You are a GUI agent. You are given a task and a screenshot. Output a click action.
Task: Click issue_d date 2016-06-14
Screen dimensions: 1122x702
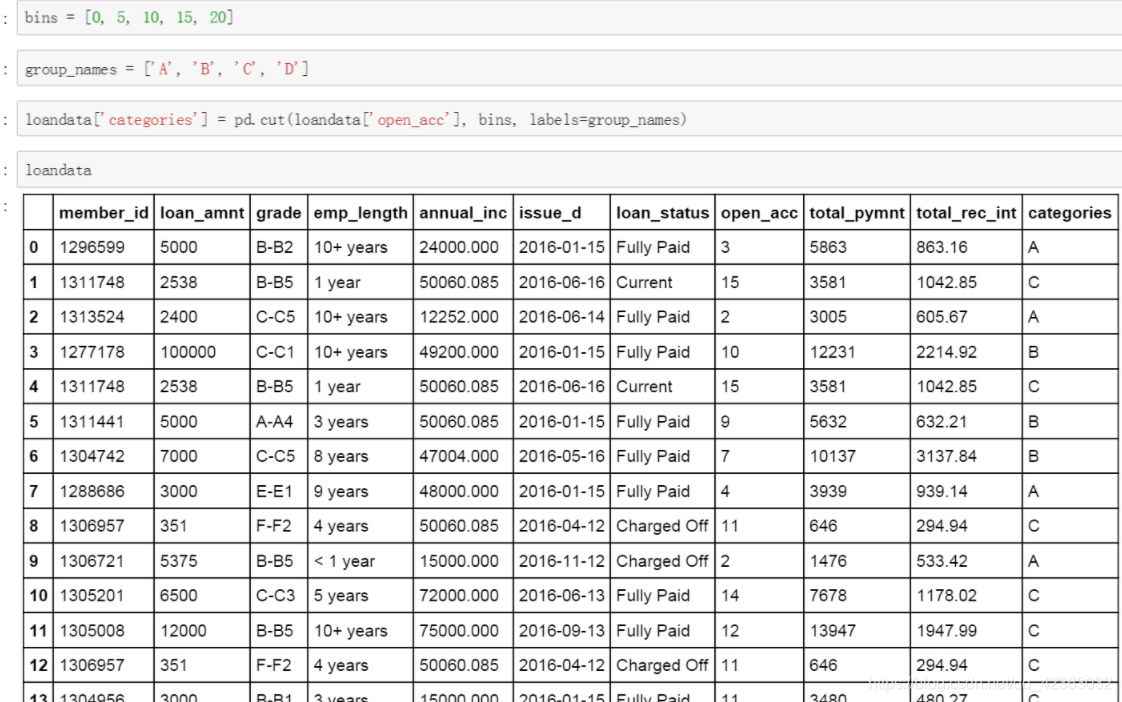[562, 317]
